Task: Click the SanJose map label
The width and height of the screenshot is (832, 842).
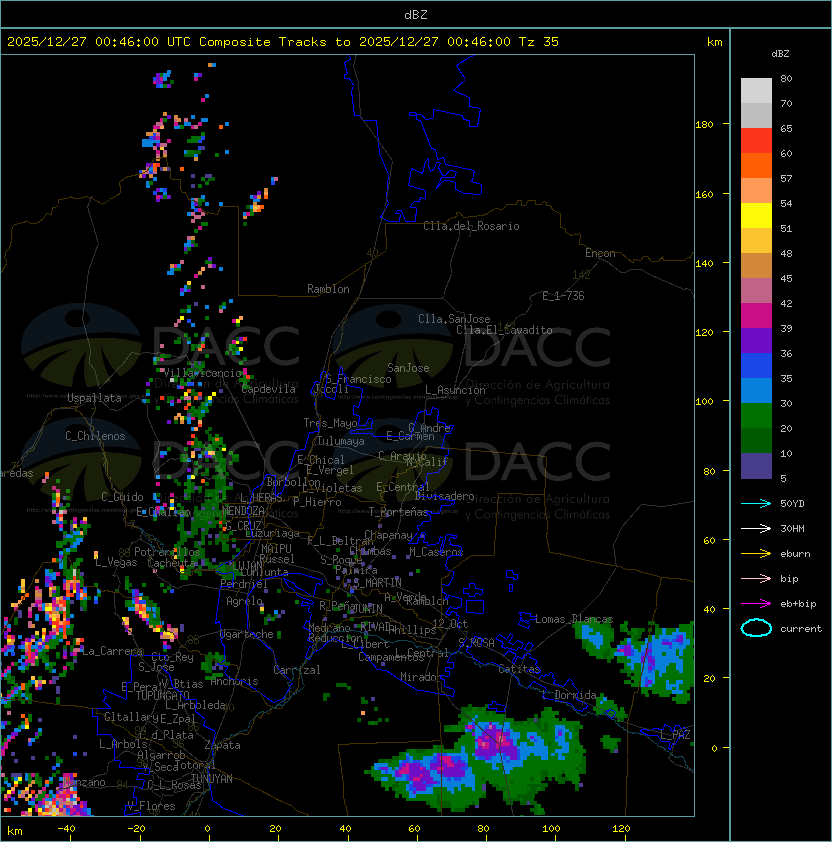Action: pyautogui.click(x=408, y=368)
